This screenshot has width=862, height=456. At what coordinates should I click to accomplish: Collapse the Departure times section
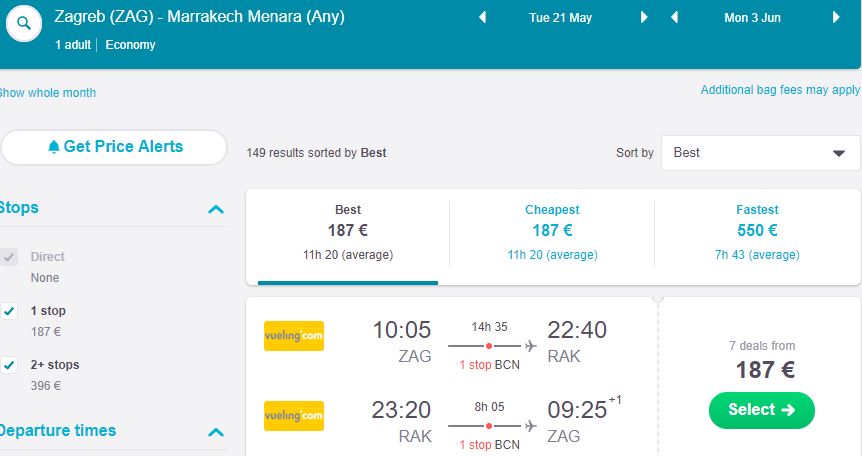pos(215,432)
